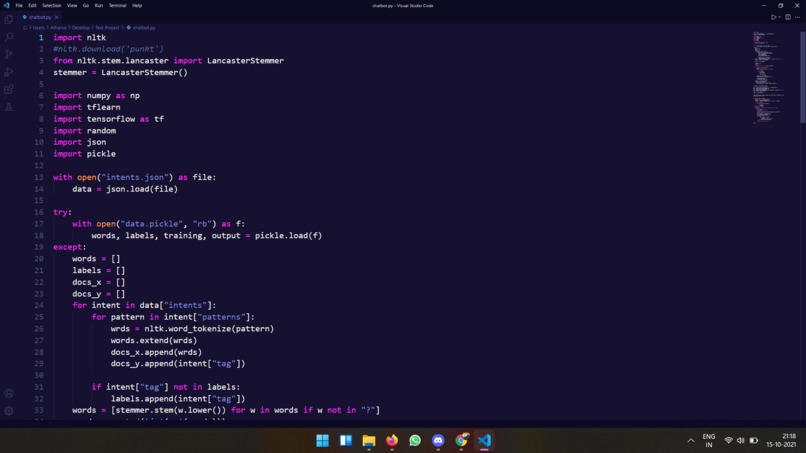Place cursor on 'import nltk' line
The width and height of the screenshot is (806, 453).
pos(80,38)
